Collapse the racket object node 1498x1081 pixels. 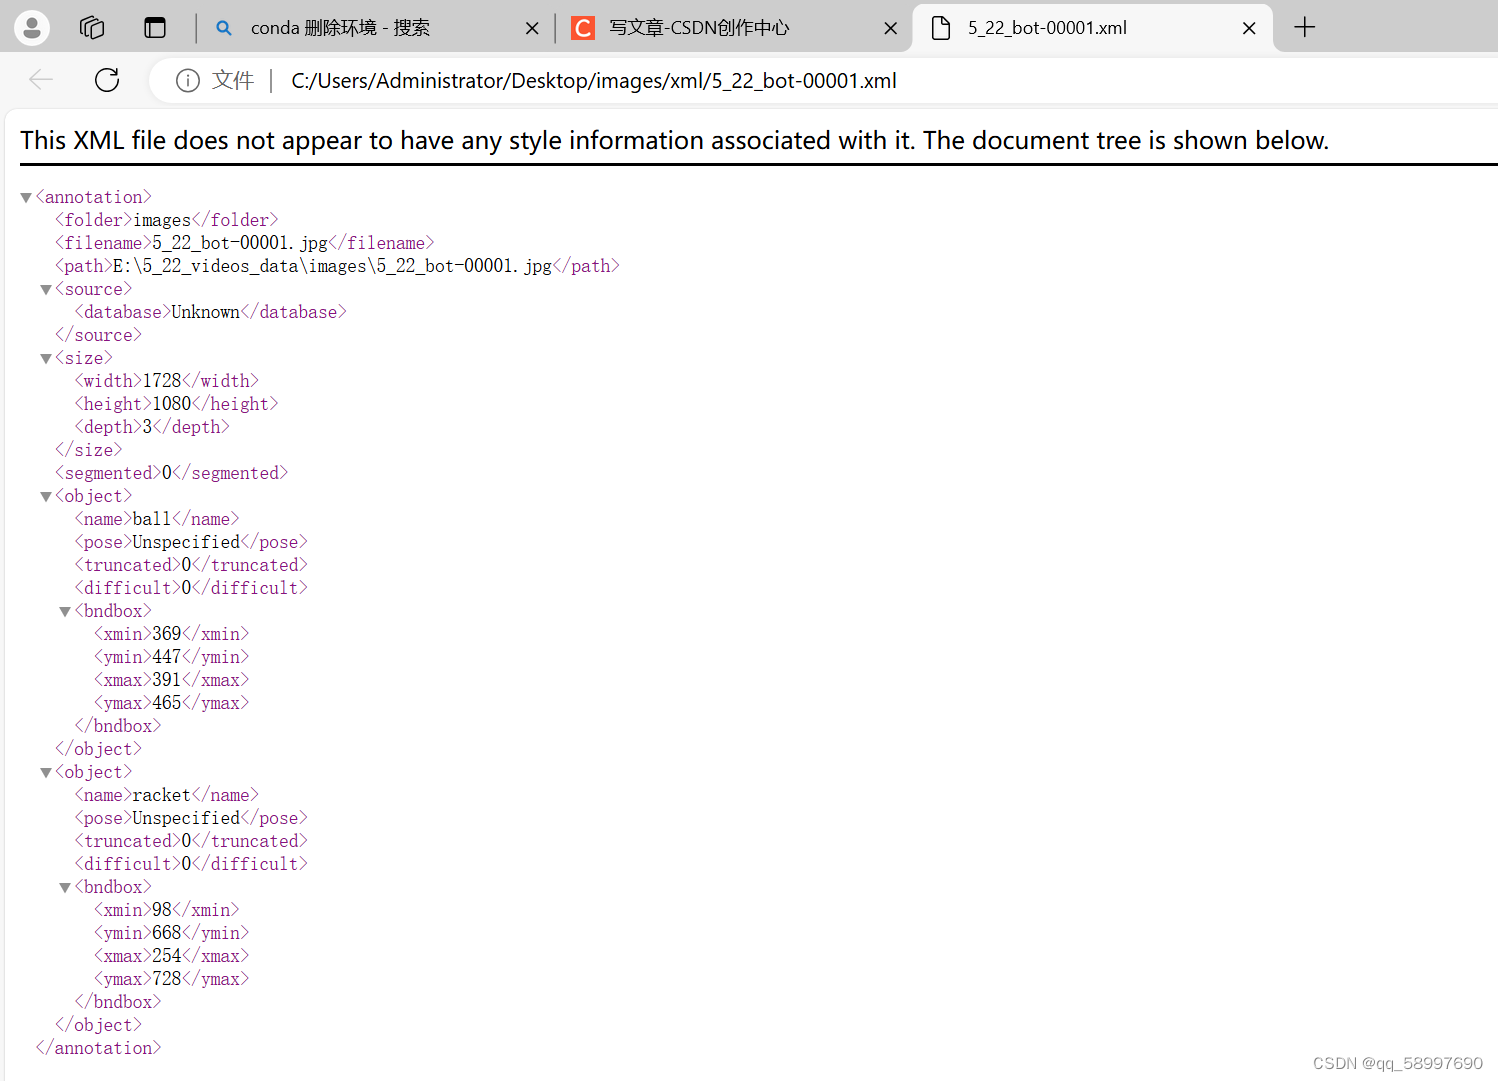(x=45, y=773)
